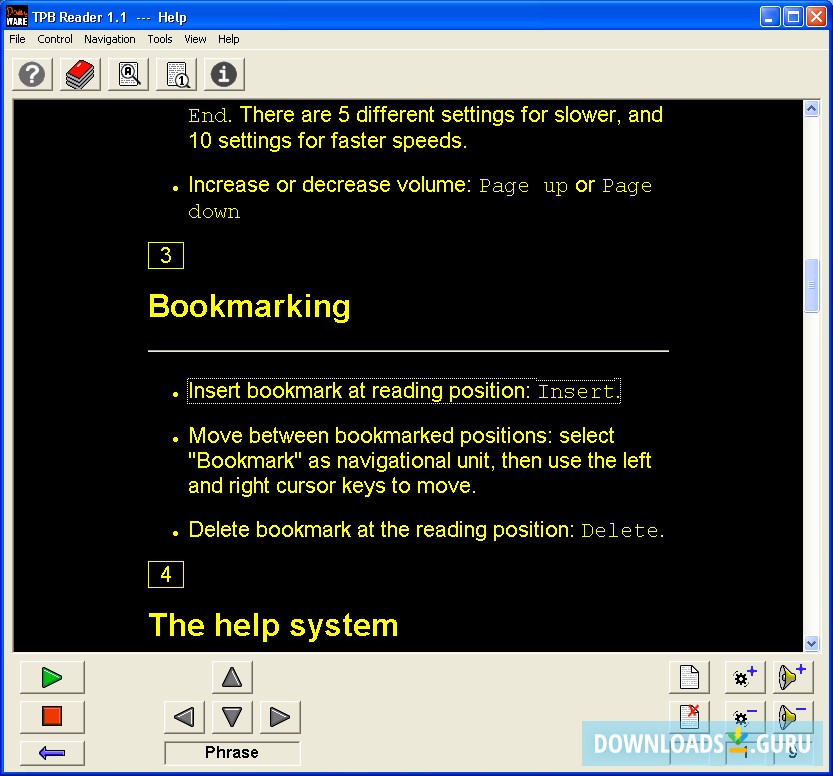Open the text search tool icon
The height and width of the screenshot is (776, 833).
pos(127,74)
